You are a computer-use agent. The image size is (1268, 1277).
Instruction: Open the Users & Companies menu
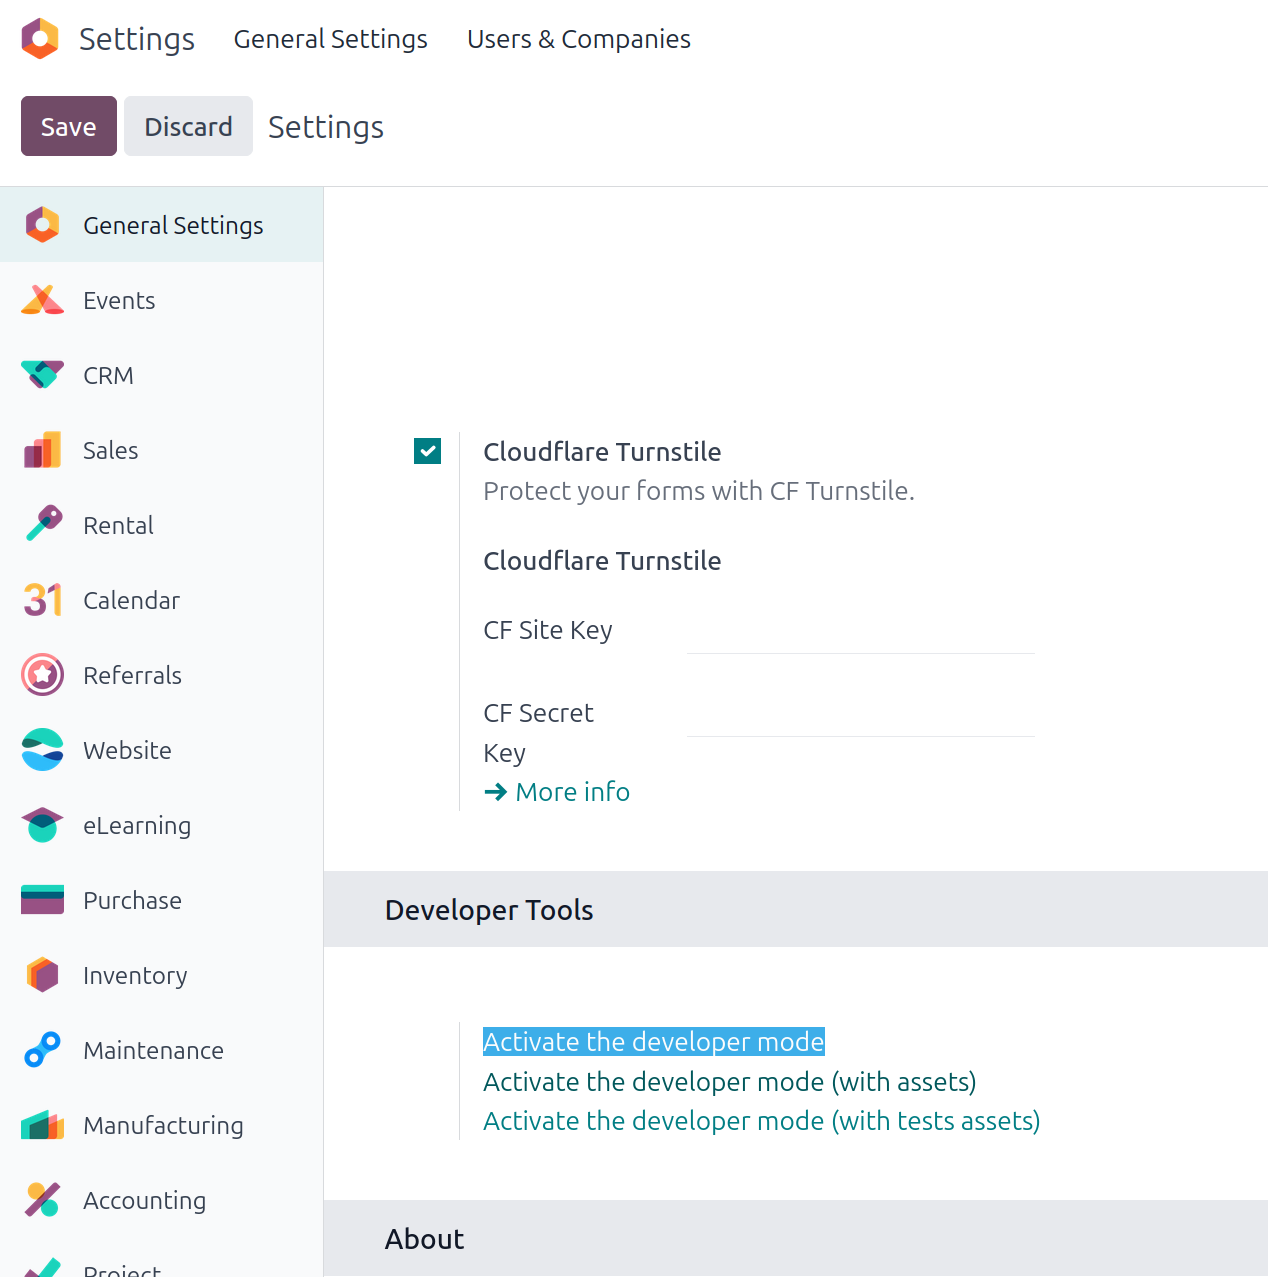click(x=578, y=39)
